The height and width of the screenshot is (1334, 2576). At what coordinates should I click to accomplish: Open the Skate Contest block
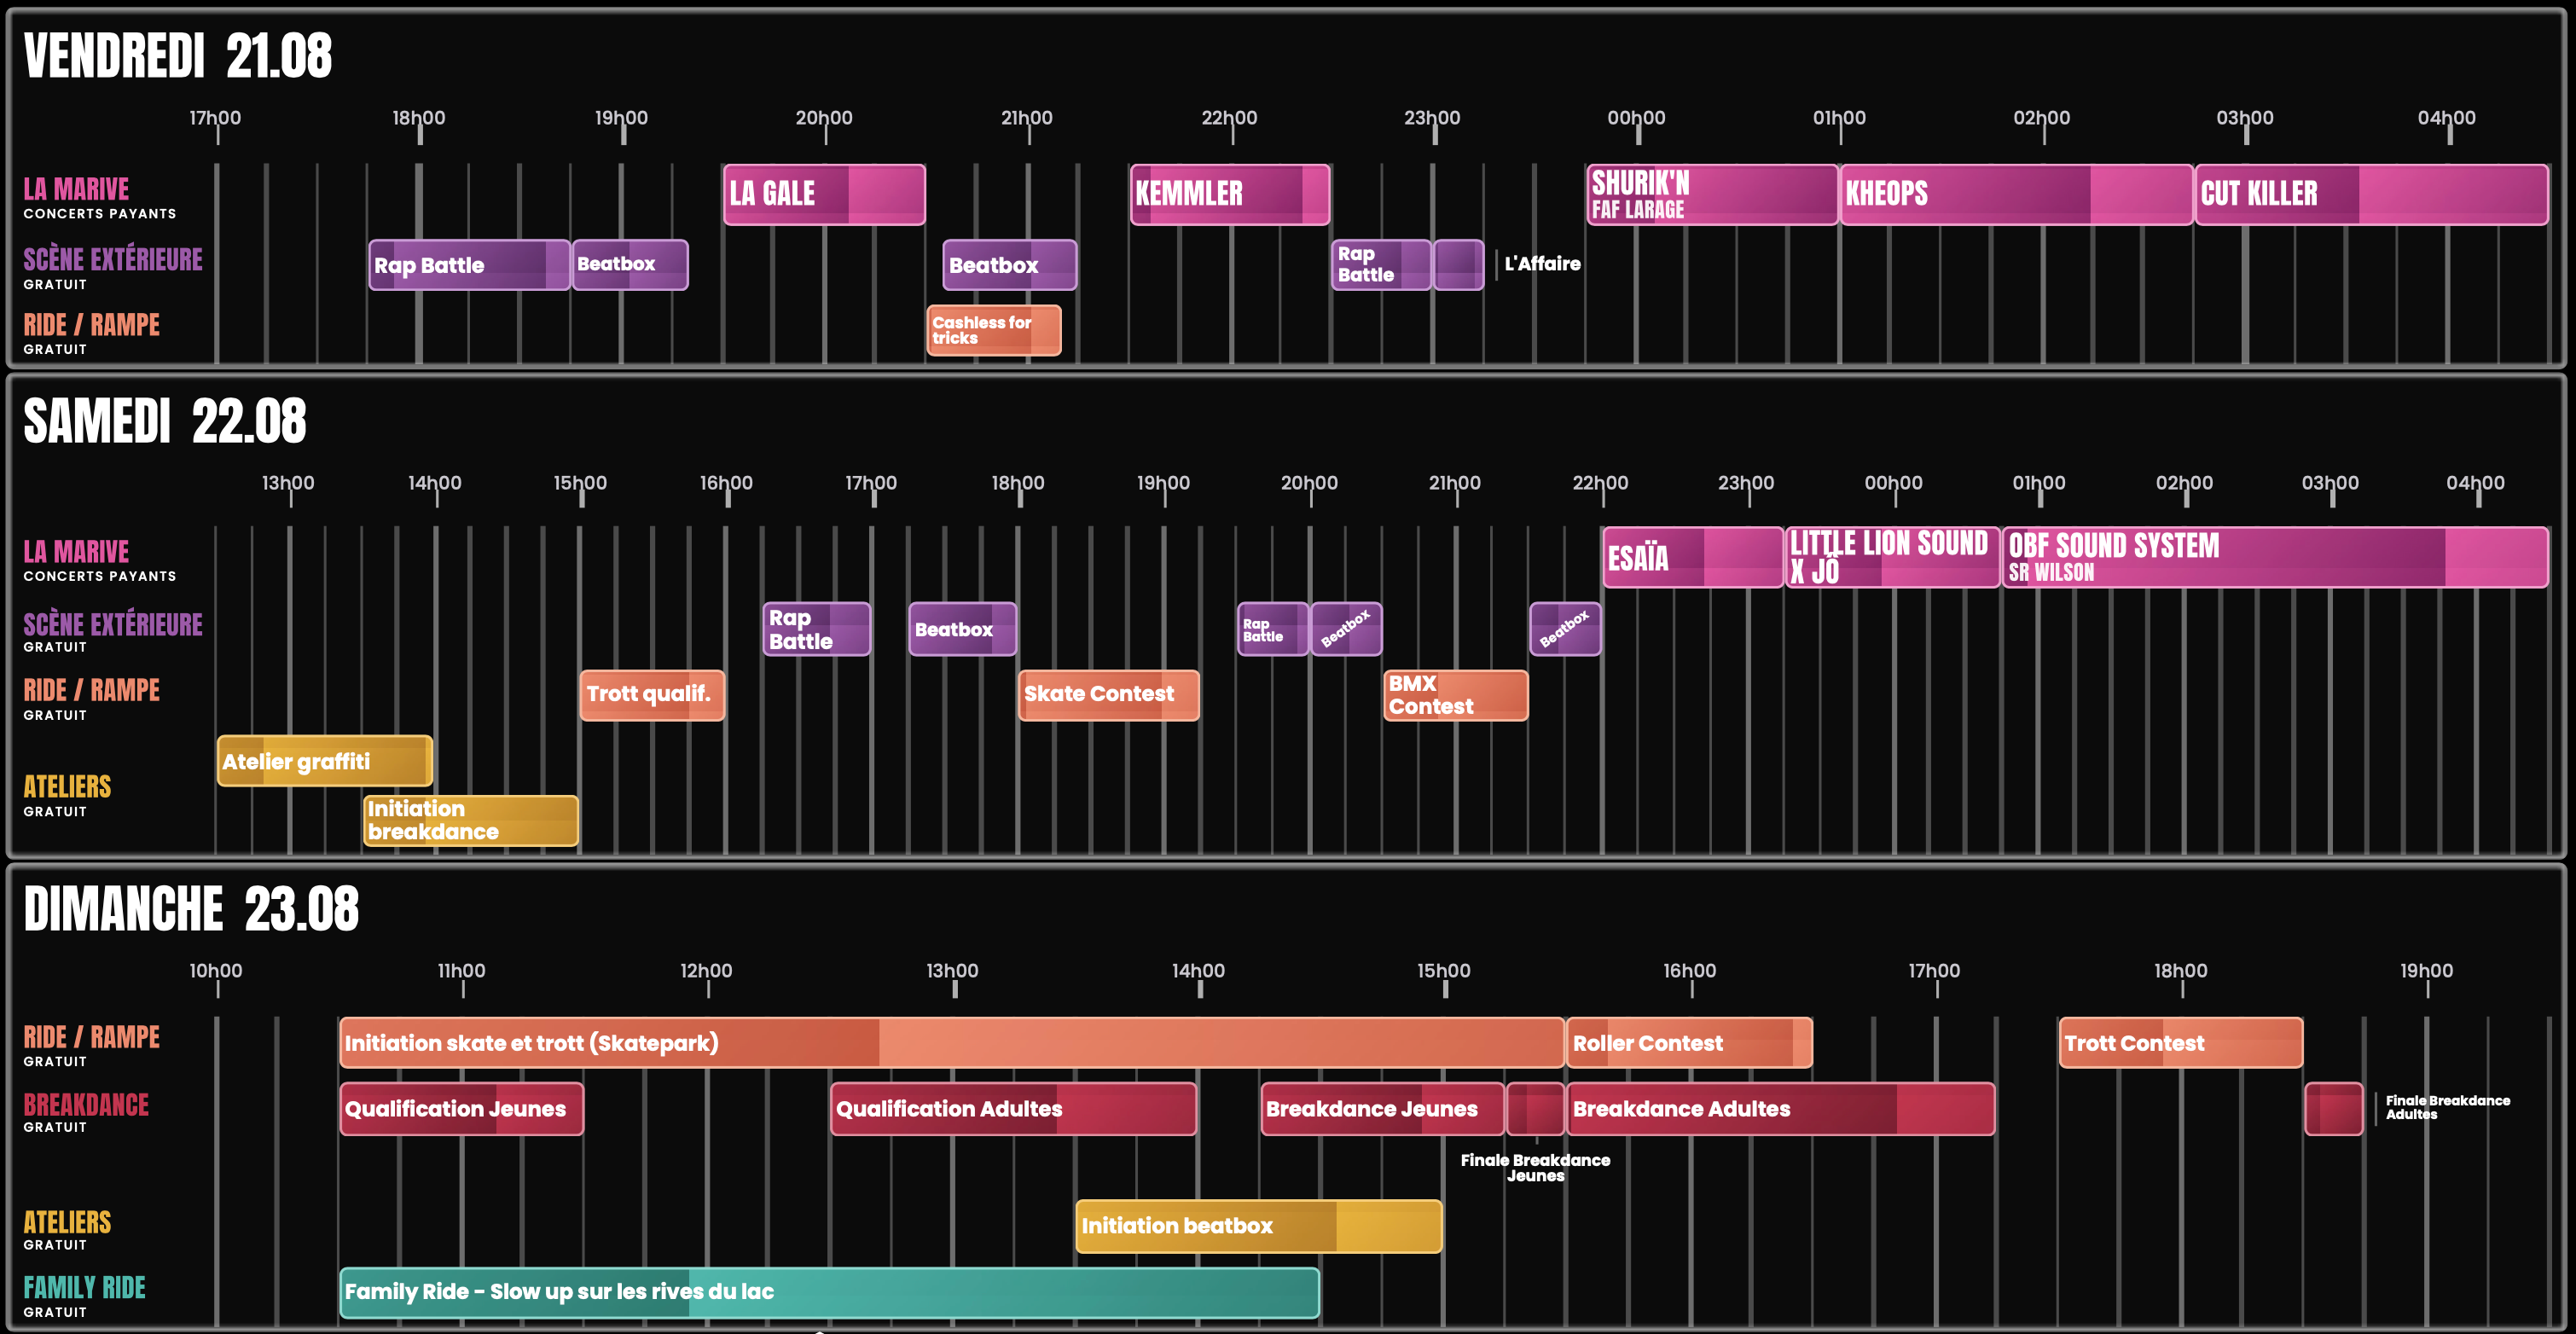tap(1109, 695)
